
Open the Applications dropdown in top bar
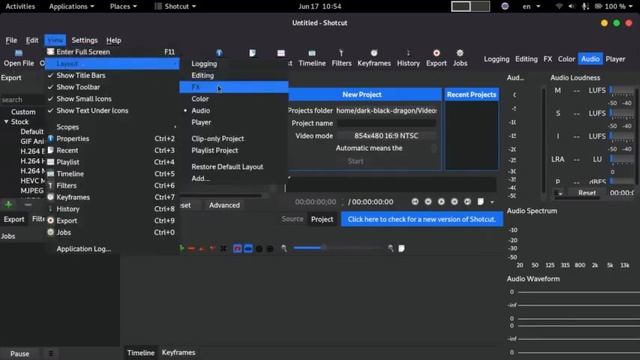coord(71,6)
